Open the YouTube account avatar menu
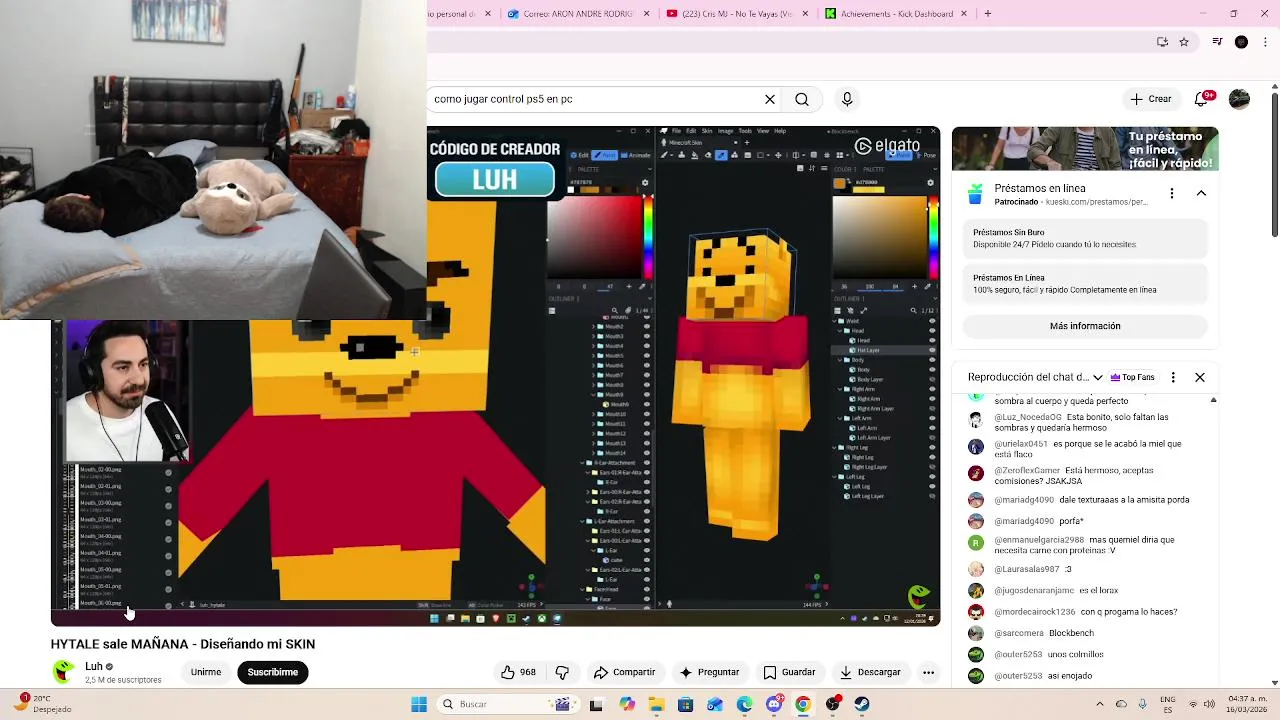Viewport: 1280px width, 720px height. 1239,99
